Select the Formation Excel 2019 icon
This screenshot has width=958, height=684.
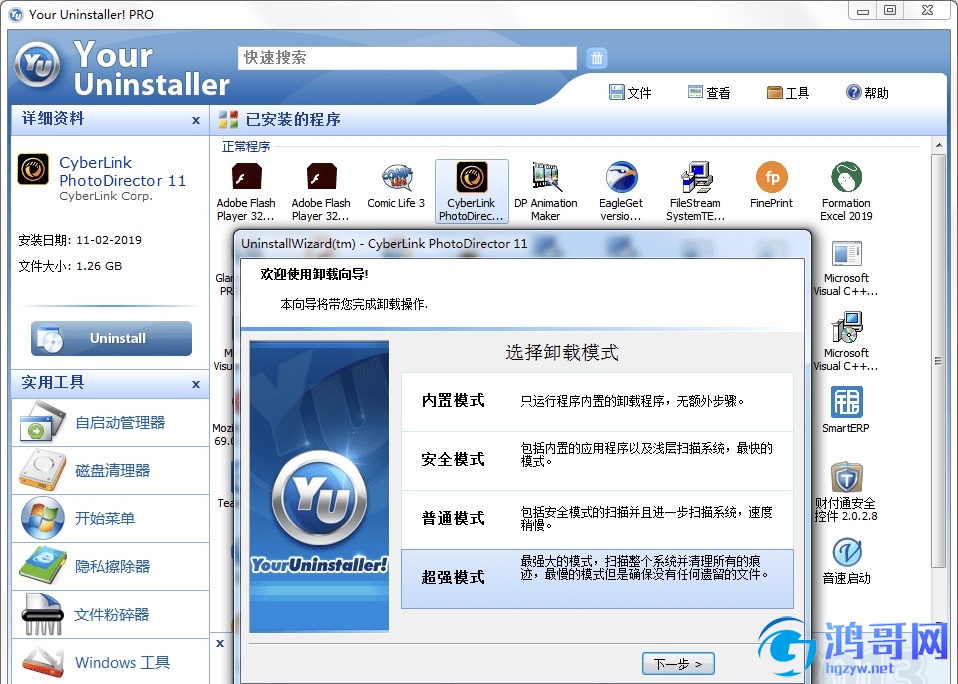(846, 177)
